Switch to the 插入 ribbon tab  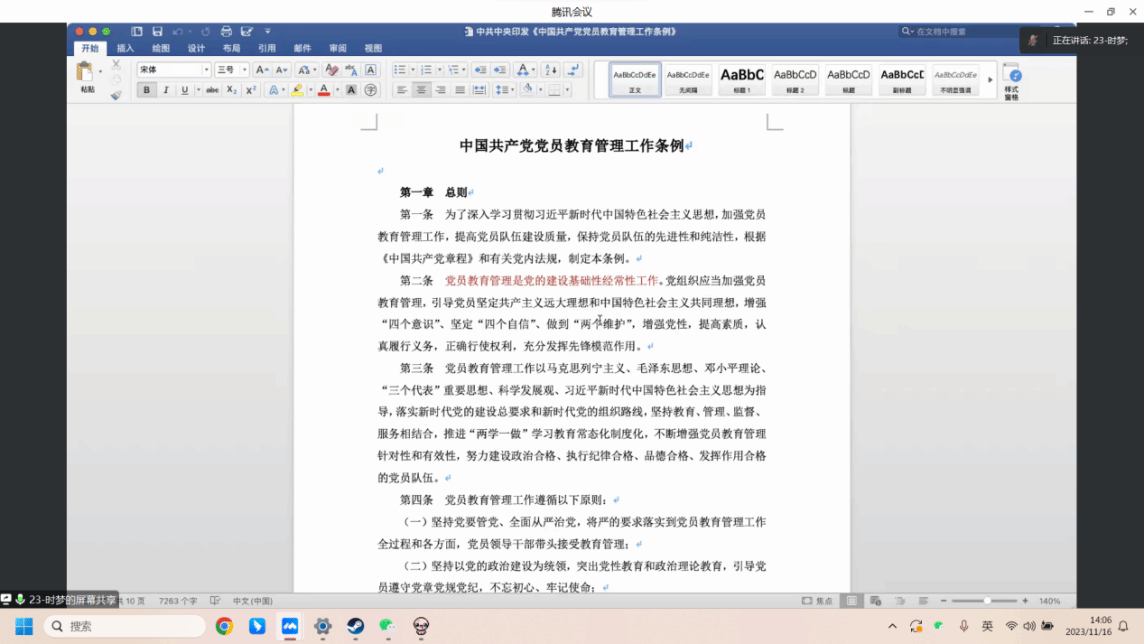tap(125, 48)
